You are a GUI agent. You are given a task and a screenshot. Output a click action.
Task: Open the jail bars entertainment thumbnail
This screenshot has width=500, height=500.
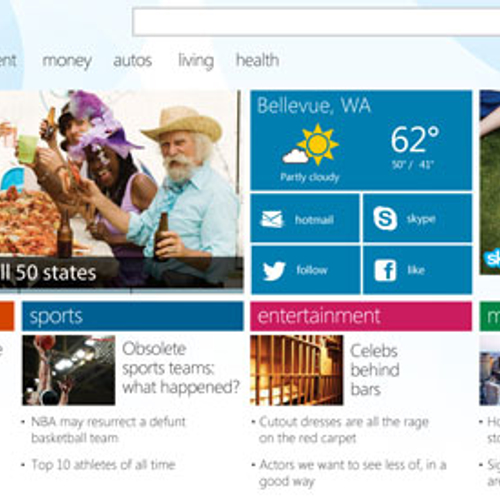coord(297,370)
